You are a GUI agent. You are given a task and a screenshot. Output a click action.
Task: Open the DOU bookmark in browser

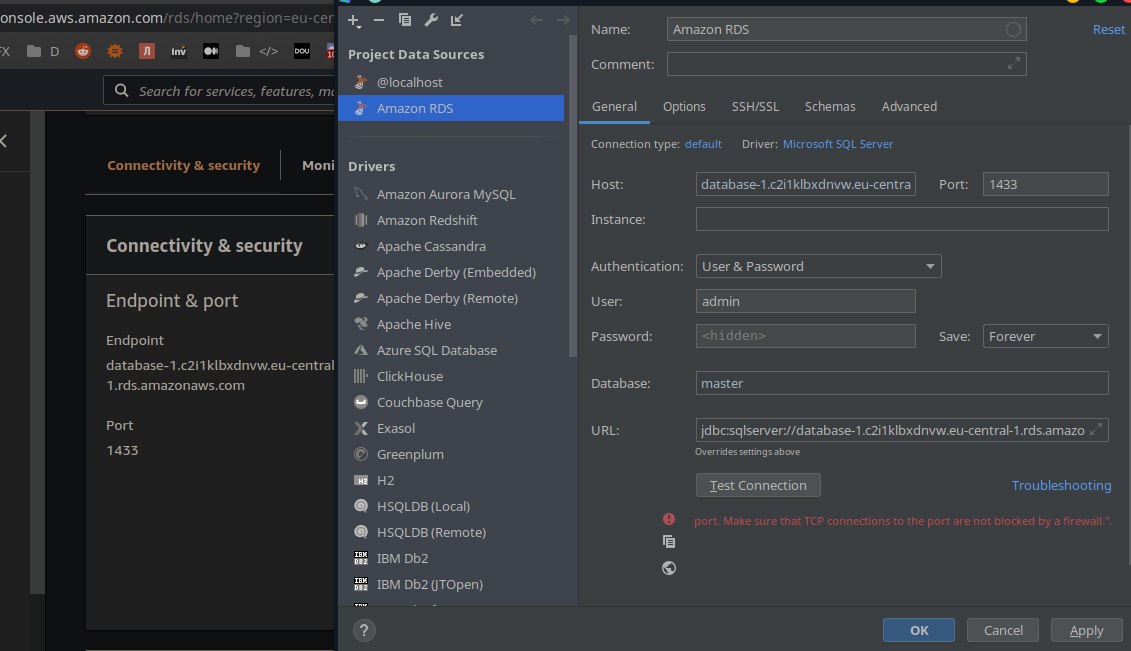click(302, 51)
